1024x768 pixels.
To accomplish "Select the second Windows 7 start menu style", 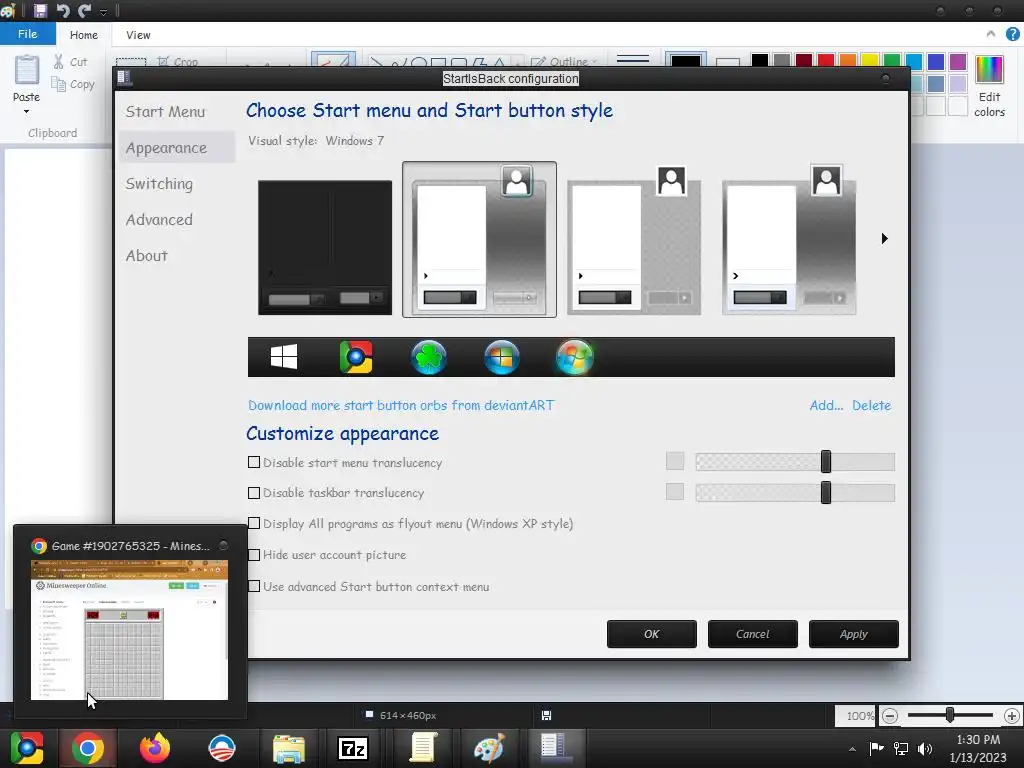I will point(479,240).
